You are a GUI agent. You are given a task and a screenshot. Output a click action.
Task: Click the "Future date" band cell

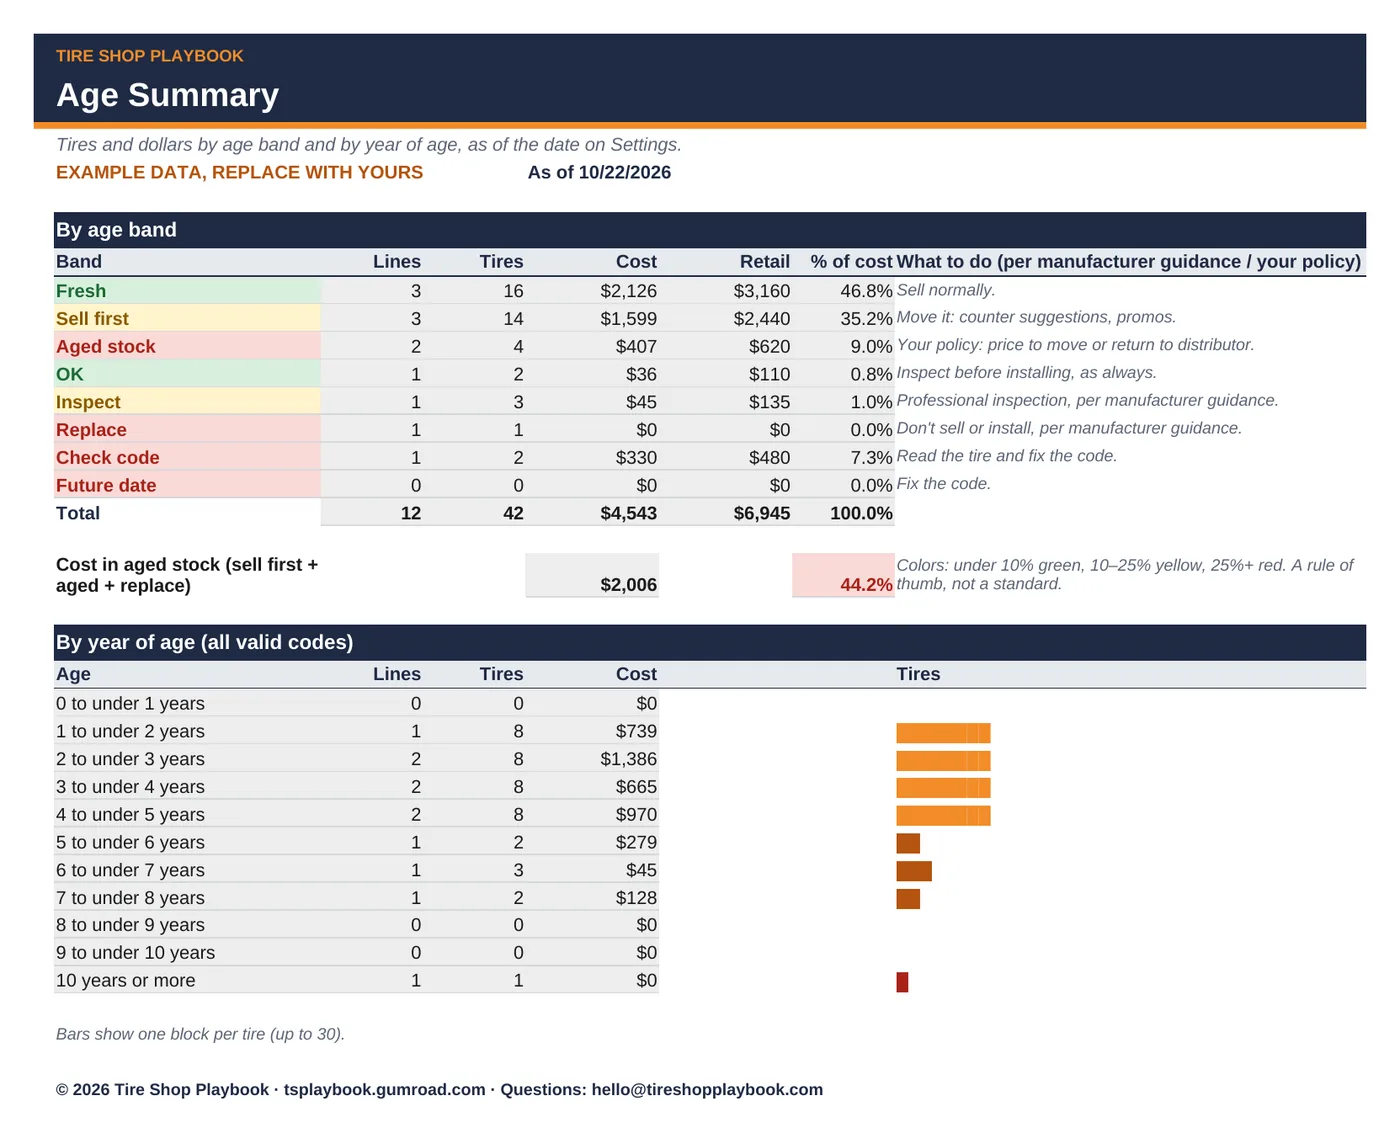tap(188, 485)
